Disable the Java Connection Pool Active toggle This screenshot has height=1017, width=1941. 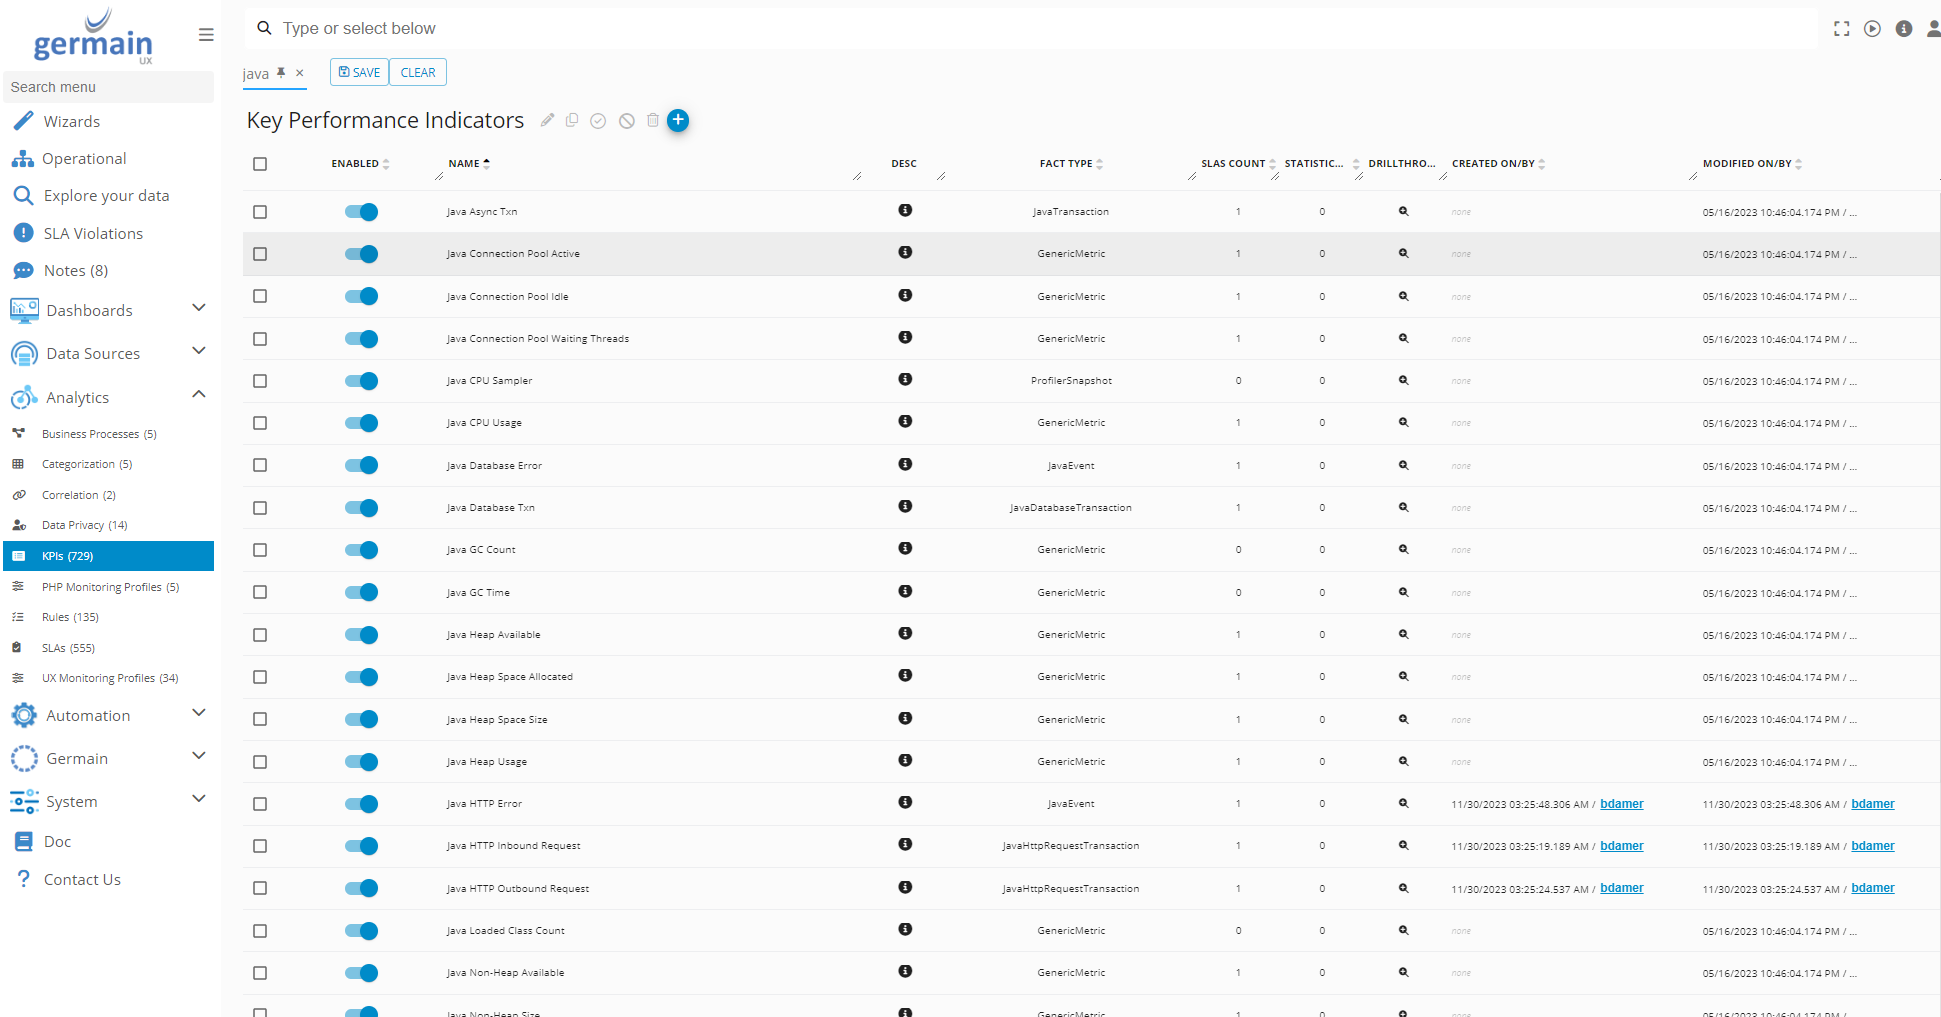click(x=361, y=254)
